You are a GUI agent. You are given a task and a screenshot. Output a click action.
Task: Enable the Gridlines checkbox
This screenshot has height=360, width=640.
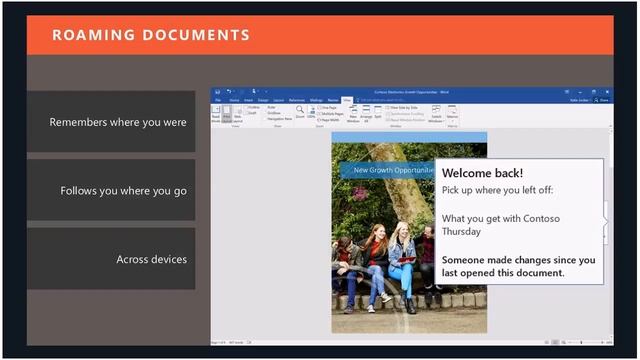[273, 113]
